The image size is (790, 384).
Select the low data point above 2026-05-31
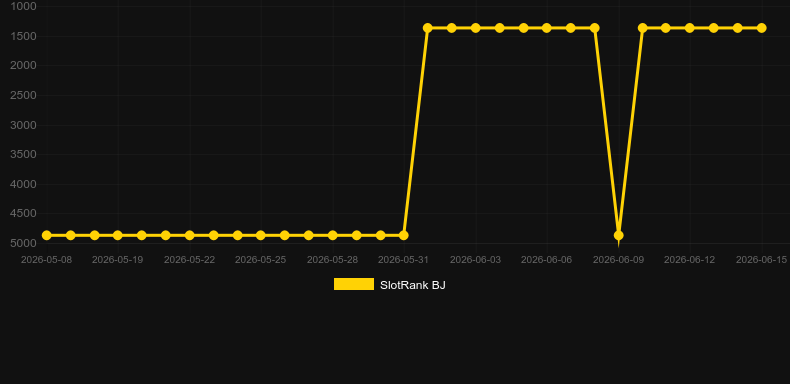[404, 235]
